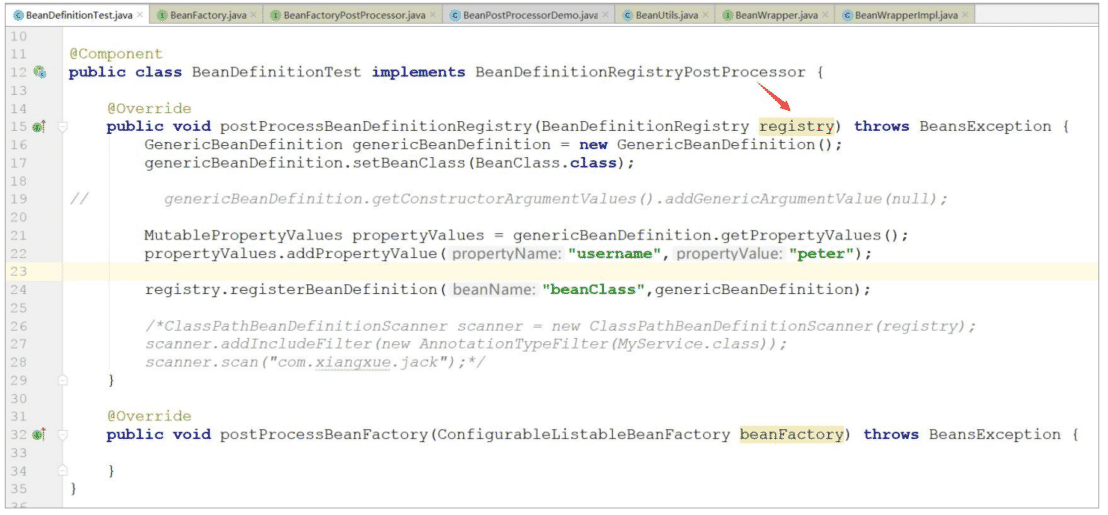Click the @Override annotation on line 31
The height and width of the screenshot is (515, 1108).
point(149,416)
